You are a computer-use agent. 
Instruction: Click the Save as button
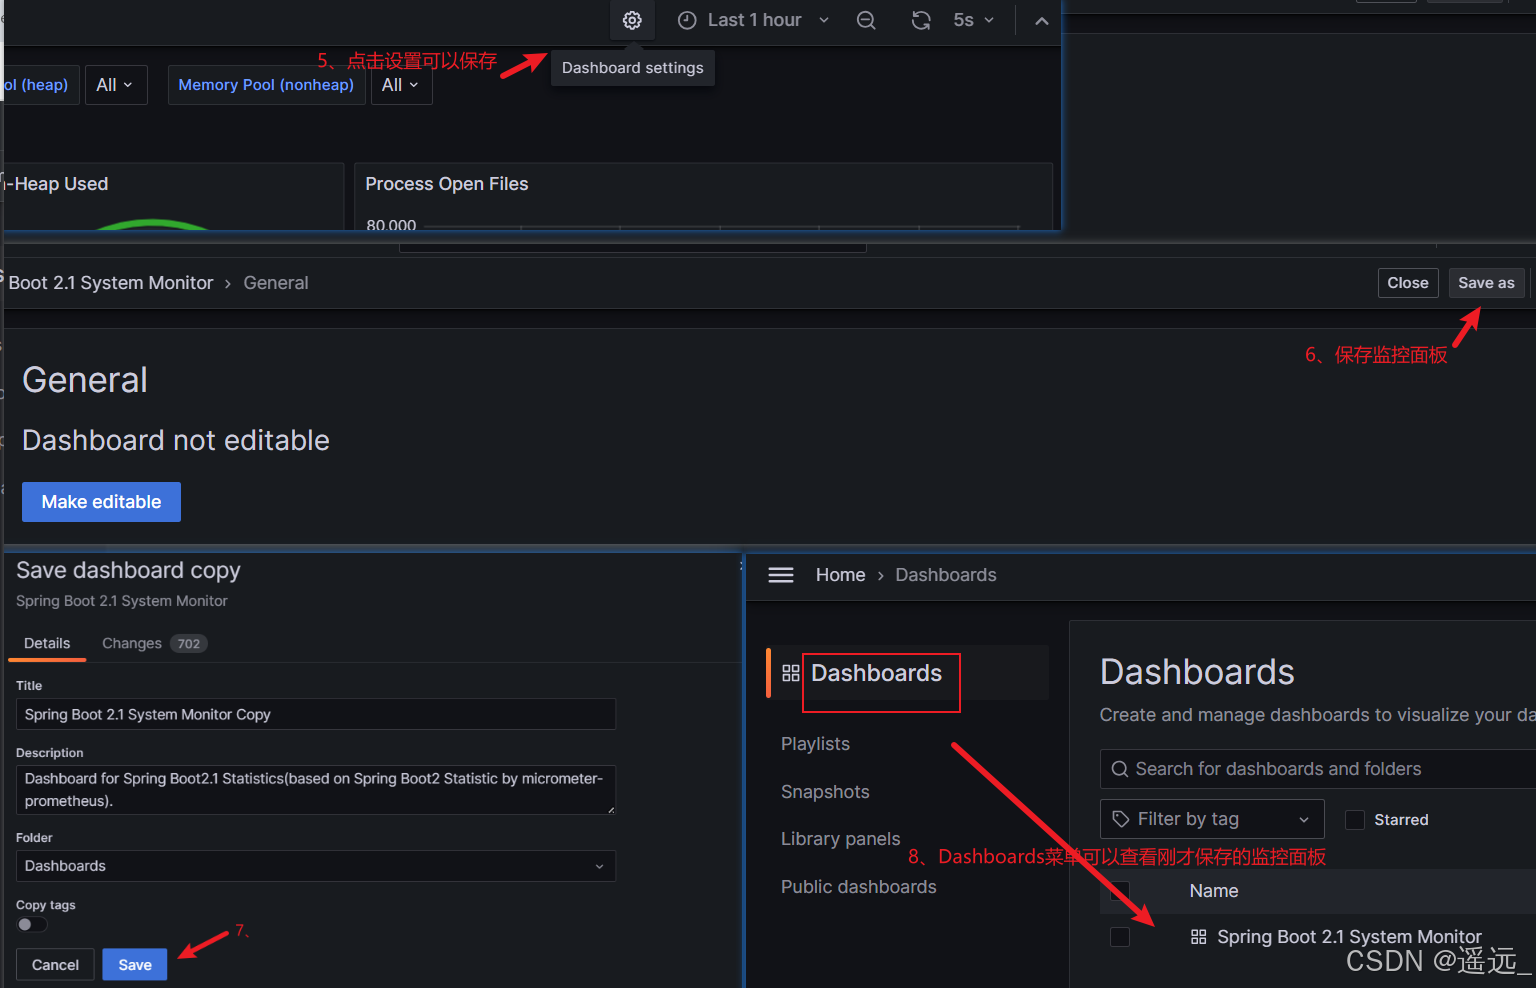click(1486, 283)
